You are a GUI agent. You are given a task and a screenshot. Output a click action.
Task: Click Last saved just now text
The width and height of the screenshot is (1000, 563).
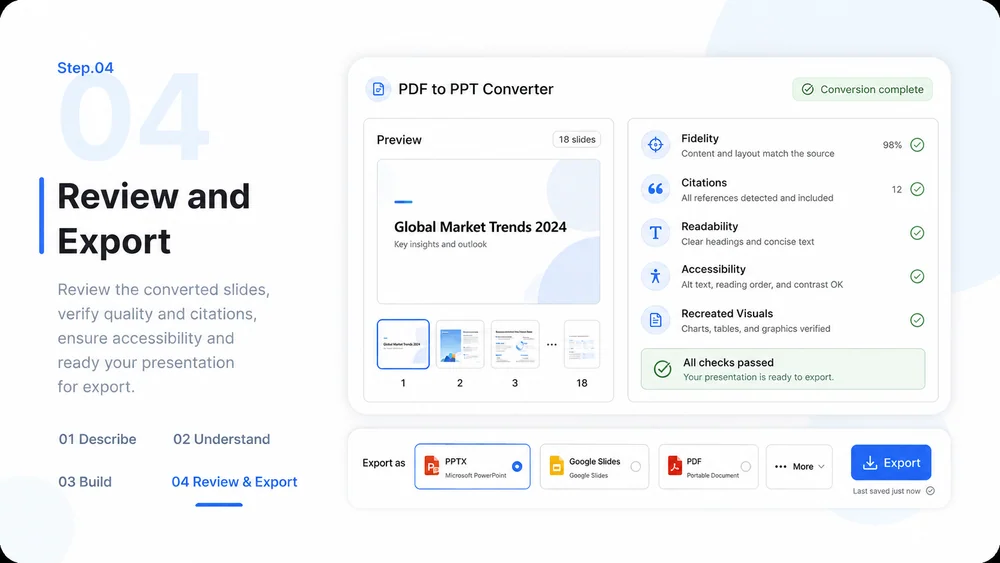pos(886,491)
